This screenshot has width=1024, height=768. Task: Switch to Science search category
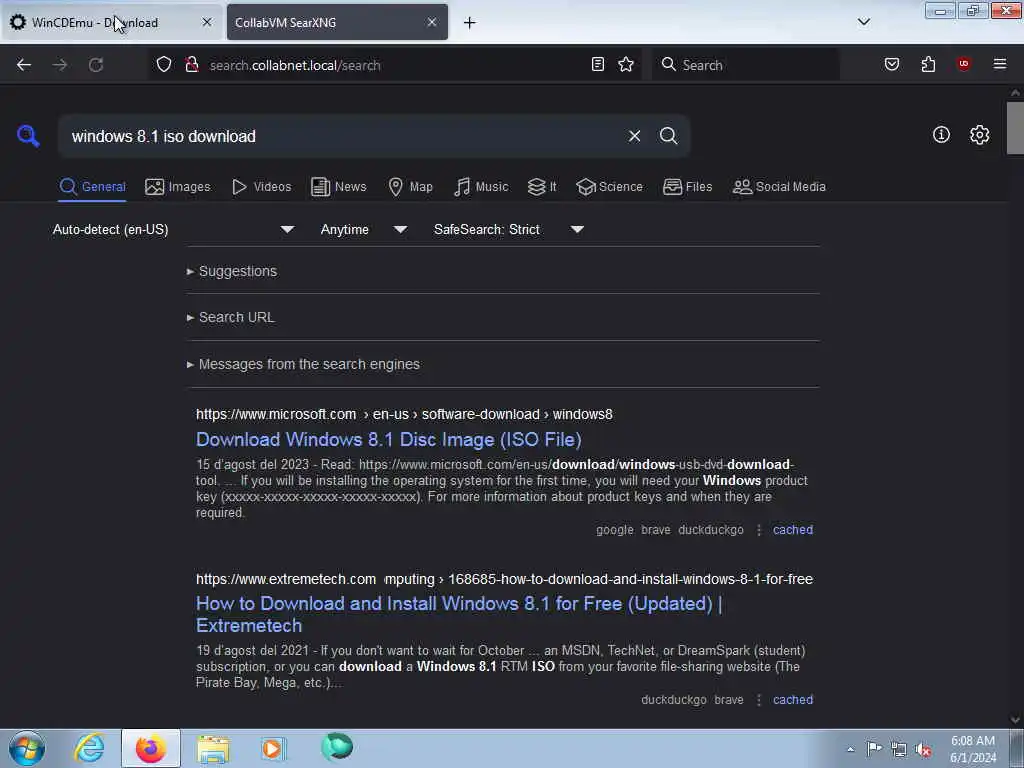click(609, 187)
